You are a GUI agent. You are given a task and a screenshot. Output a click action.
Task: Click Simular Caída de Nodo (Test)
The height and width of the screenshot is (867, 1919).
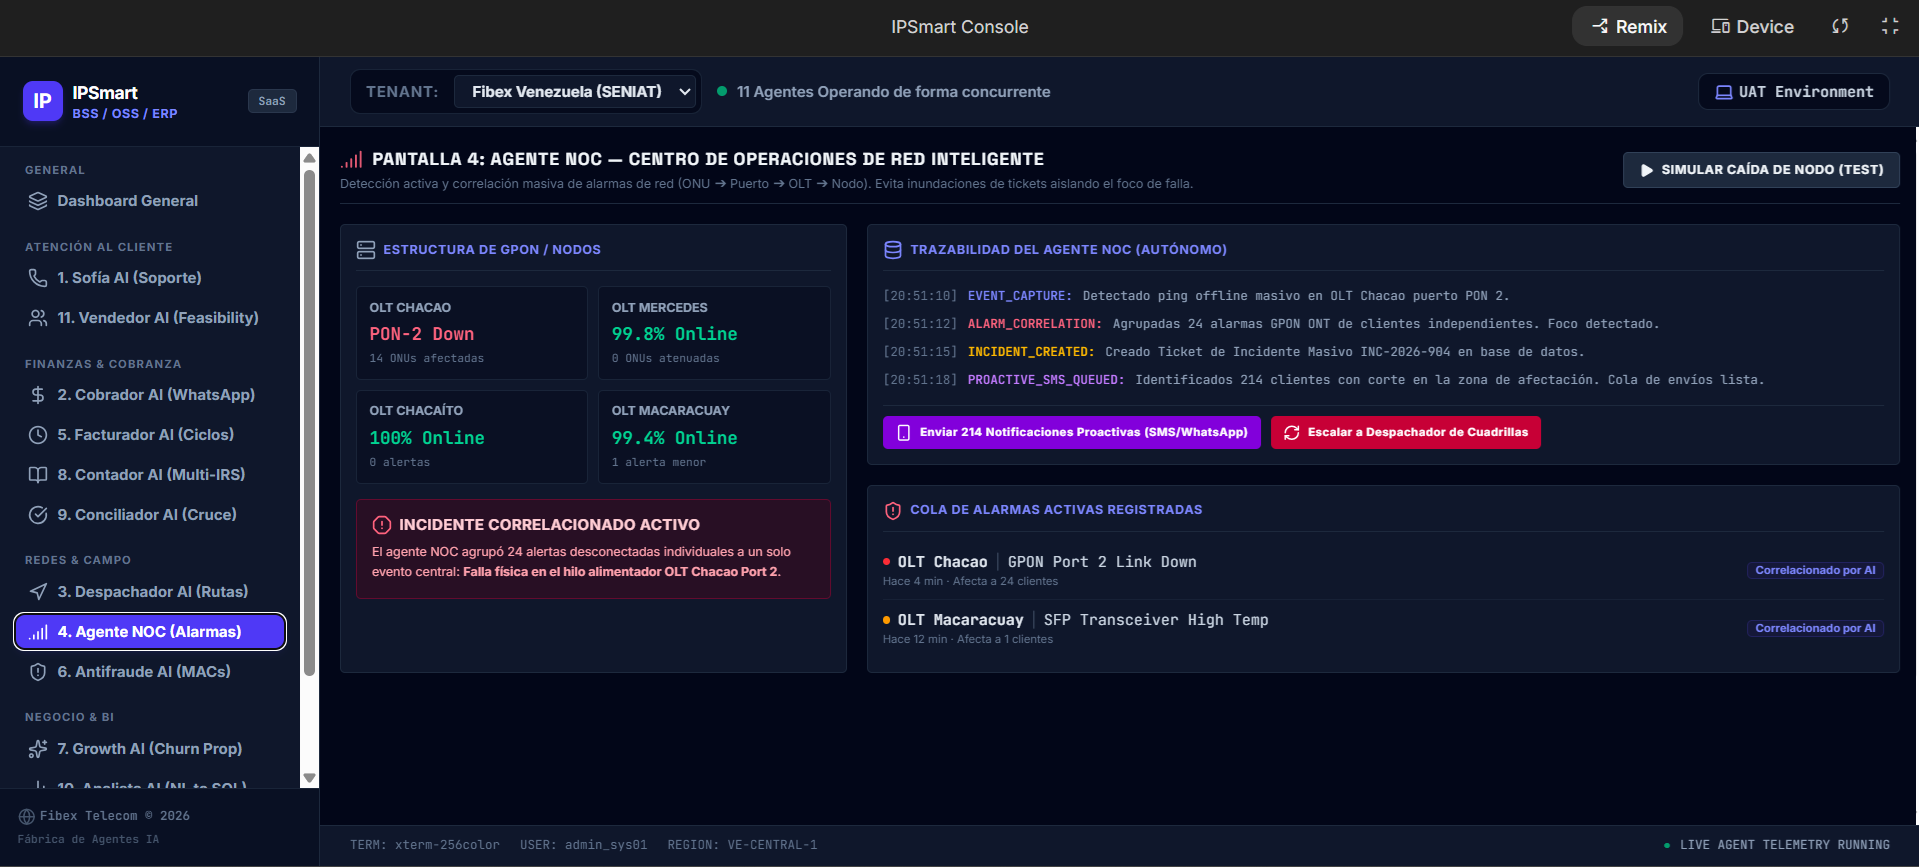point(1761,170)
